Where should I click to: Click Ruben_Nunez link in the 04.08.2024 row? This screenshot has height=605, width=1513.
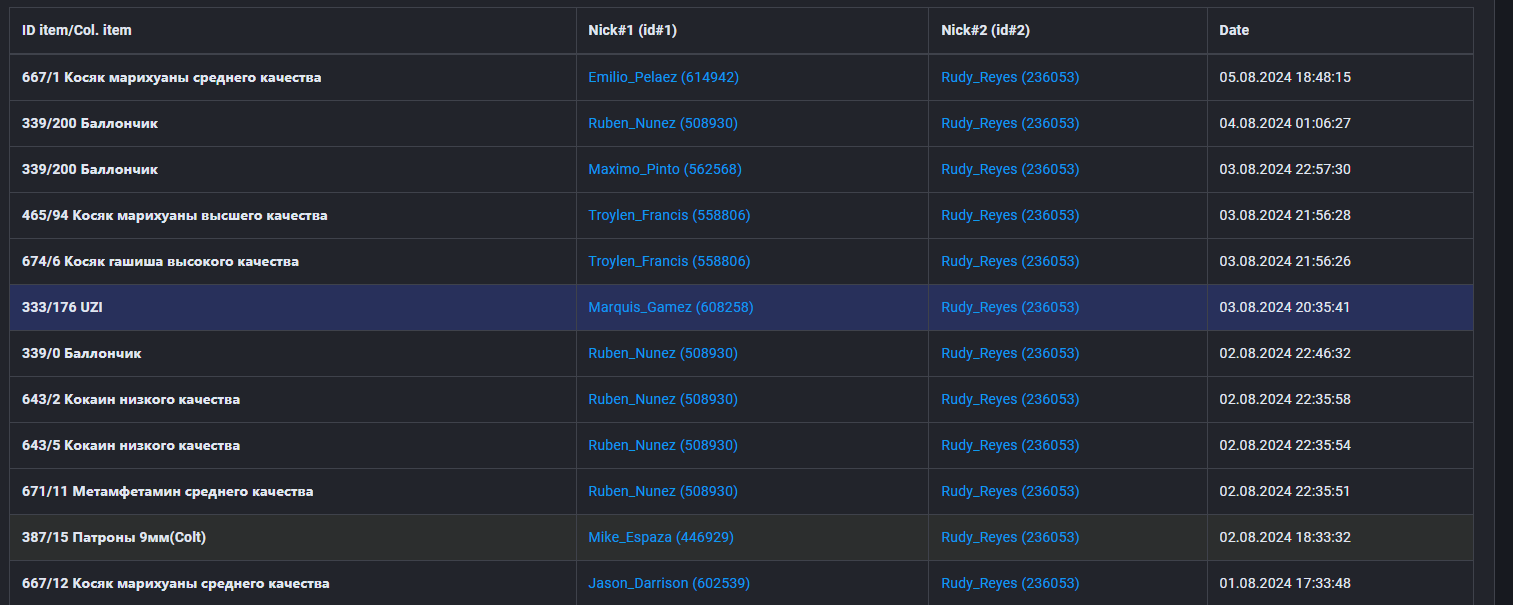tap(662, 123)
